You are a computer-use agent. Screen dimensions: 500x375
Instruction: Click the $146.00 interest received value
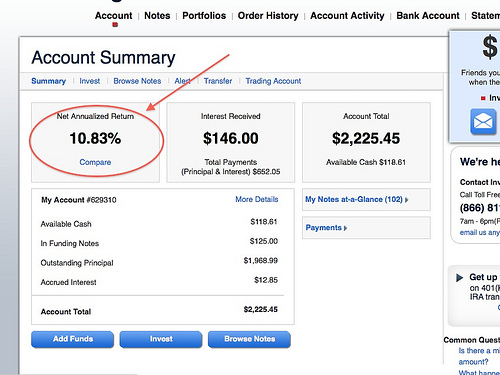tap(231, 138)
